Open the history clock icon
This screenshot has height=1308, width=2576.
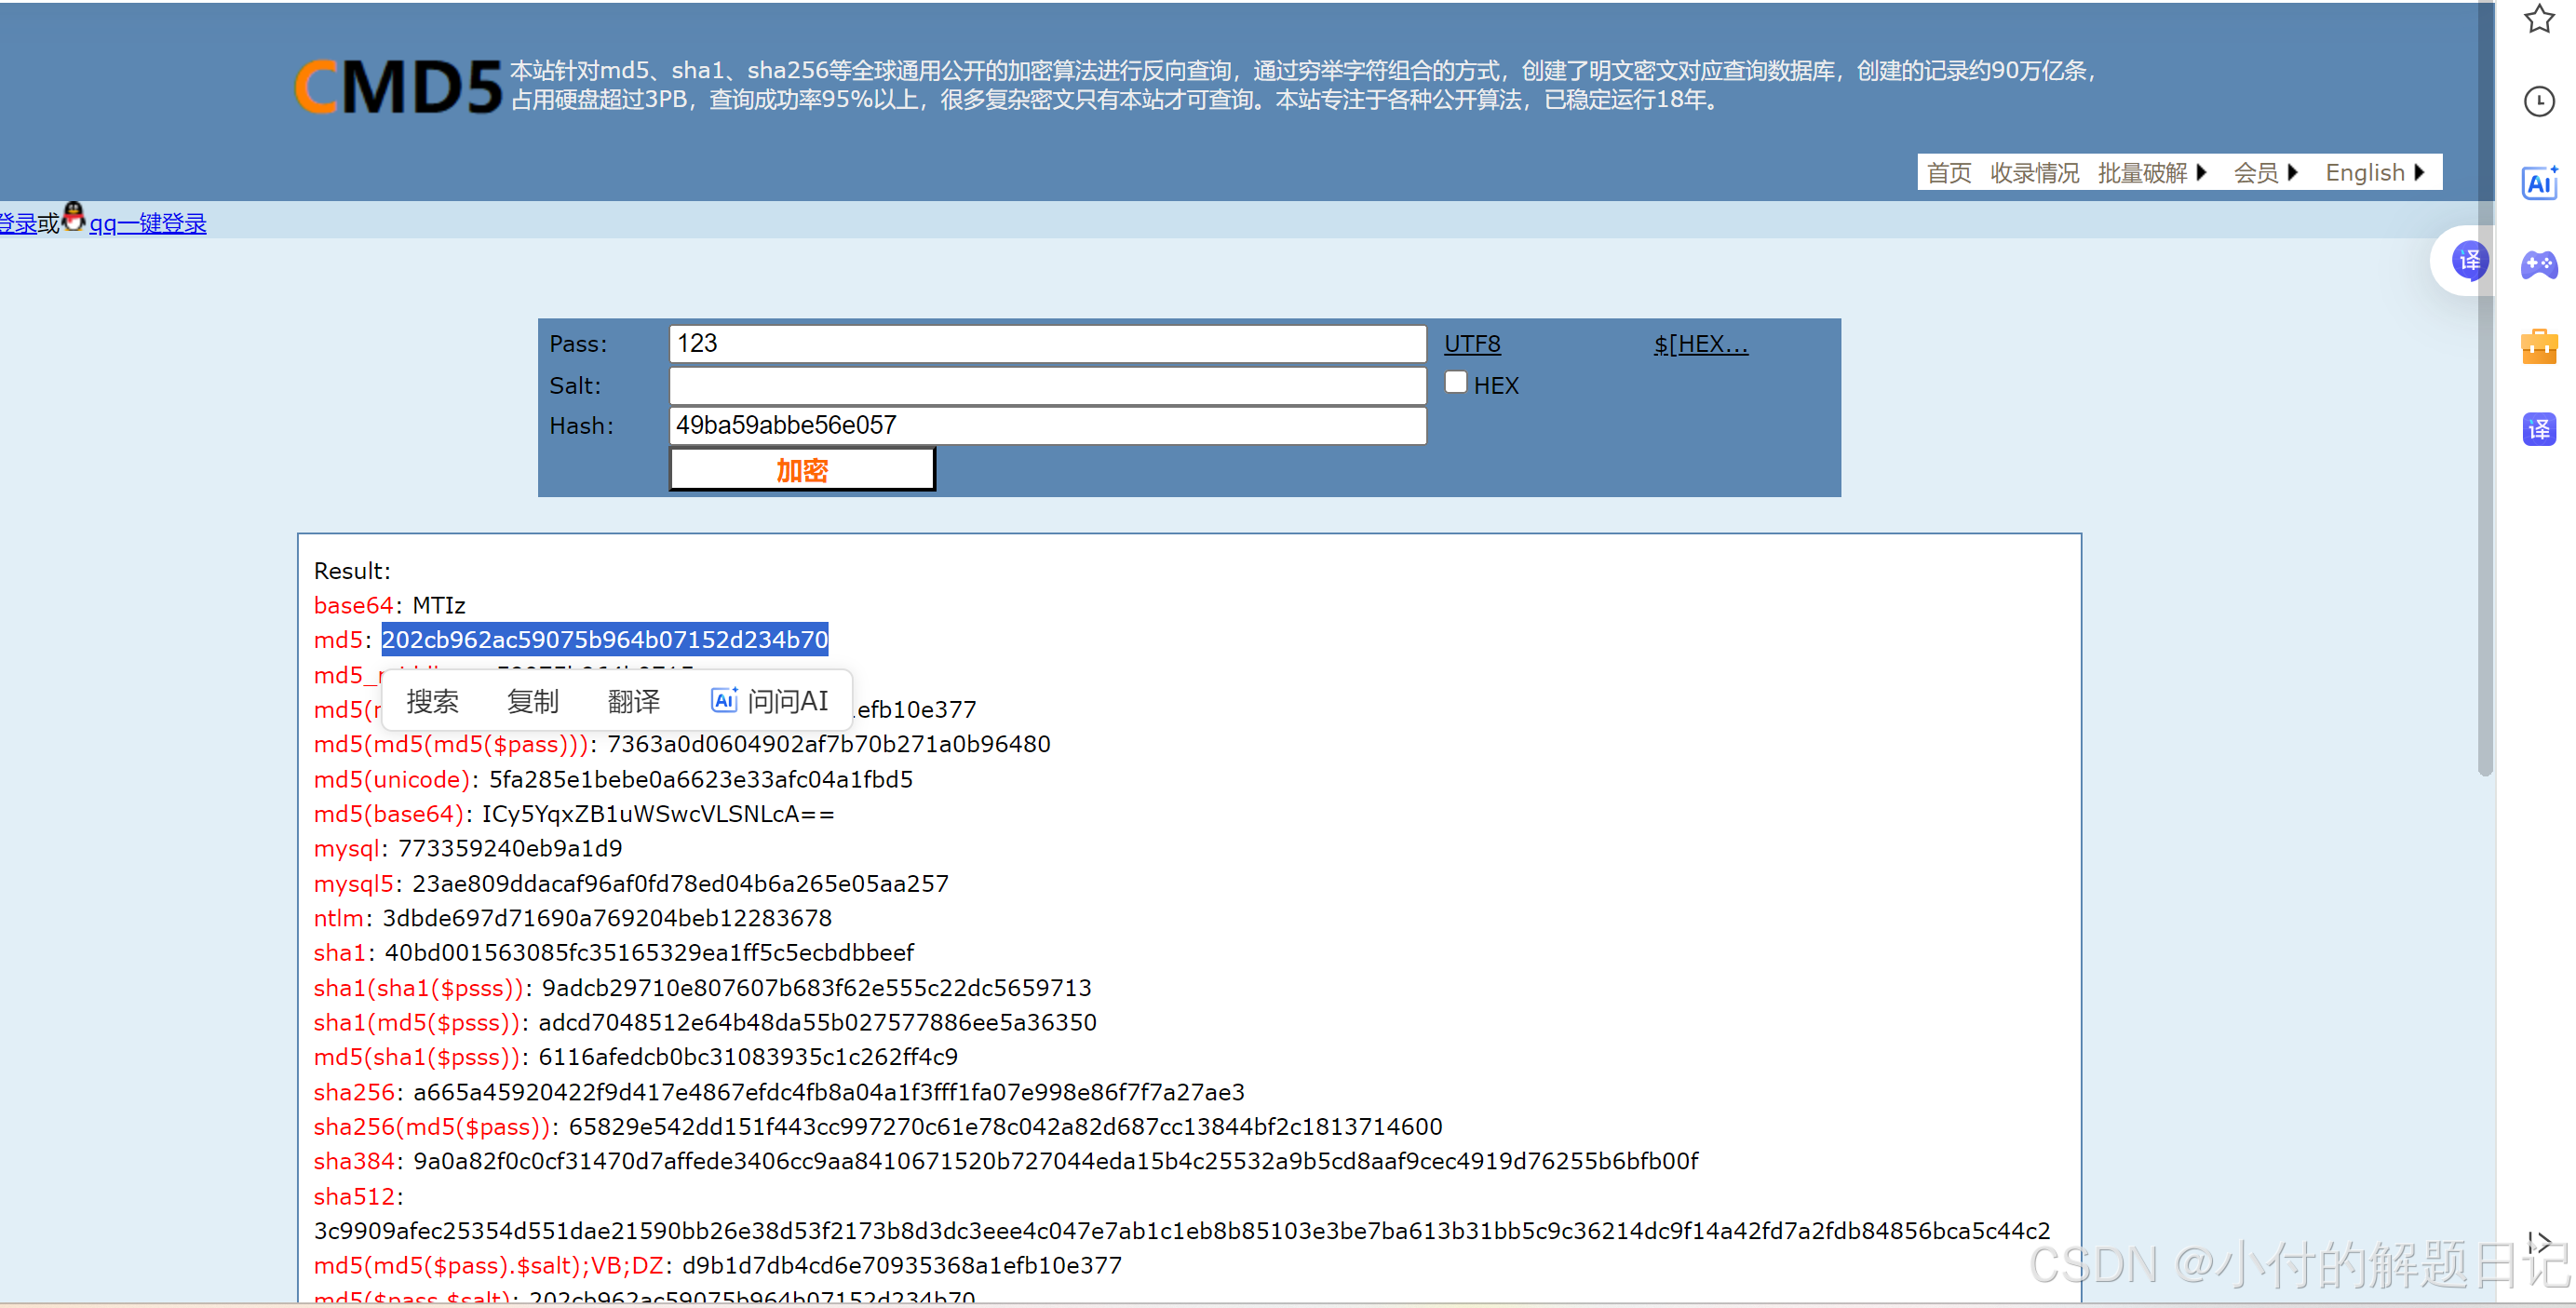(x=2539, y=101)
